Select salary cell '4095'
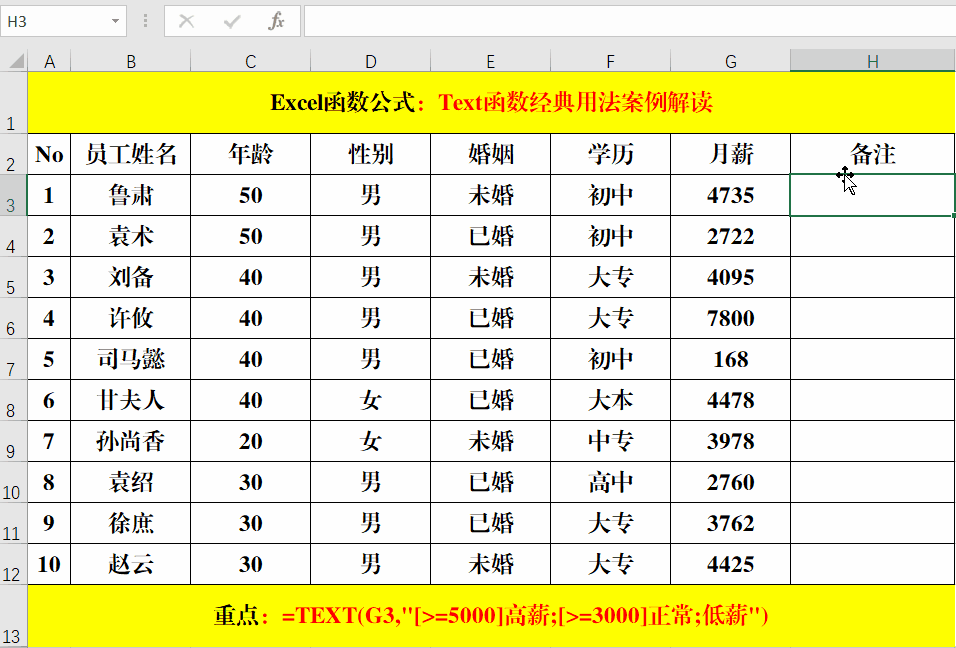956x648 pixels. pos(730,277)
